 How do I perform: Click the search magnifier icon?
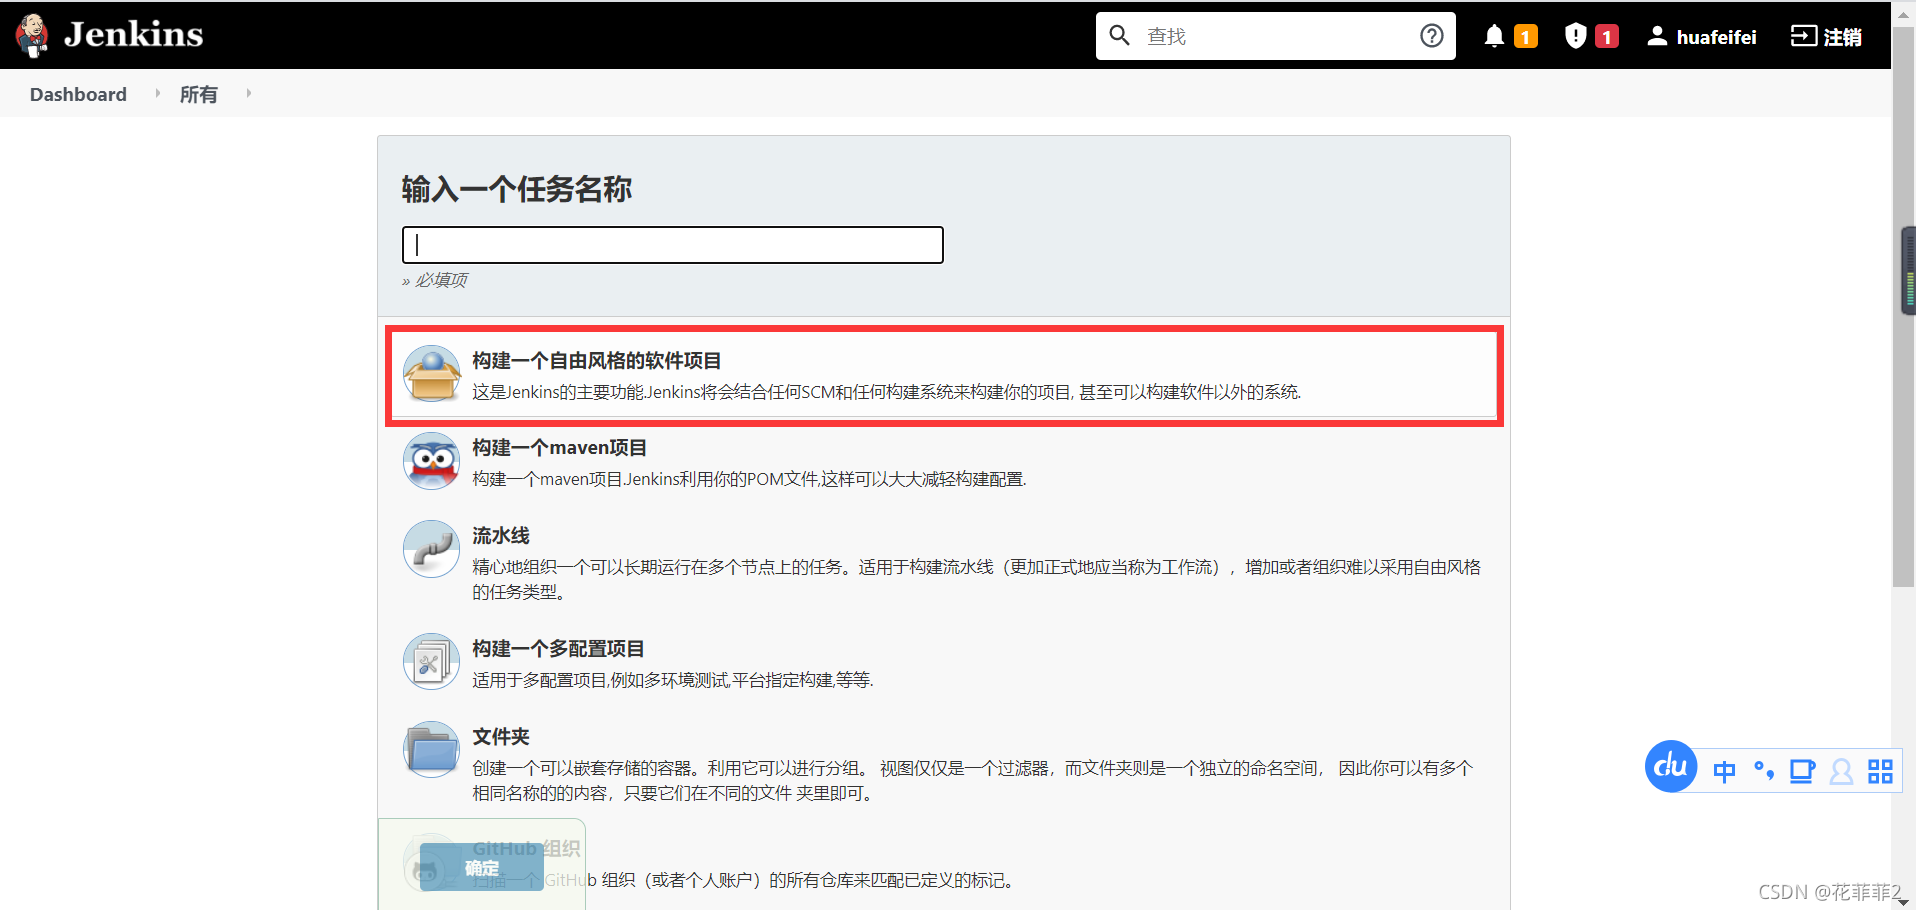point(1120,36)
